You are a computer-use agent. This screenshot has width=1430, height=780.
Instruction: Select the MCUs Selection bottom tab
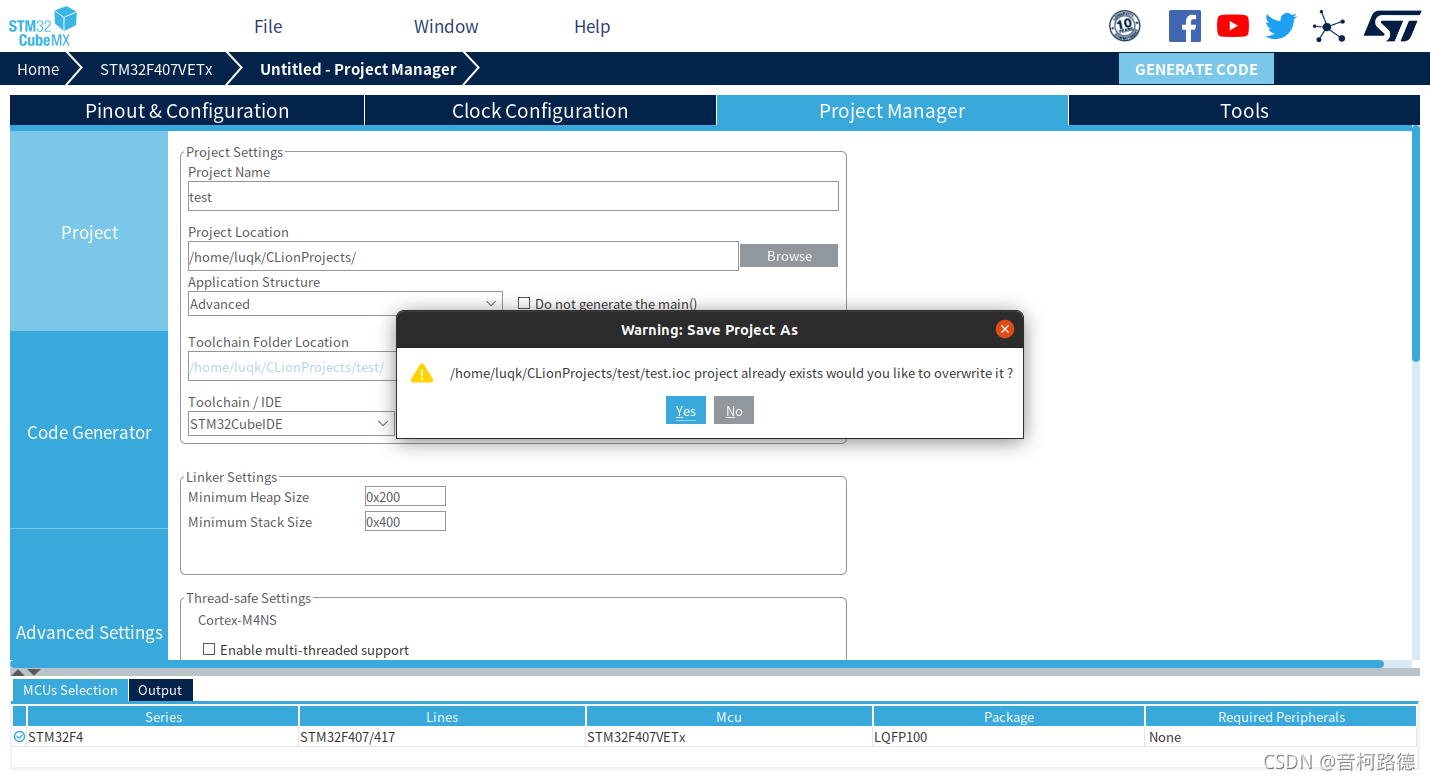[x=70, y=690]
